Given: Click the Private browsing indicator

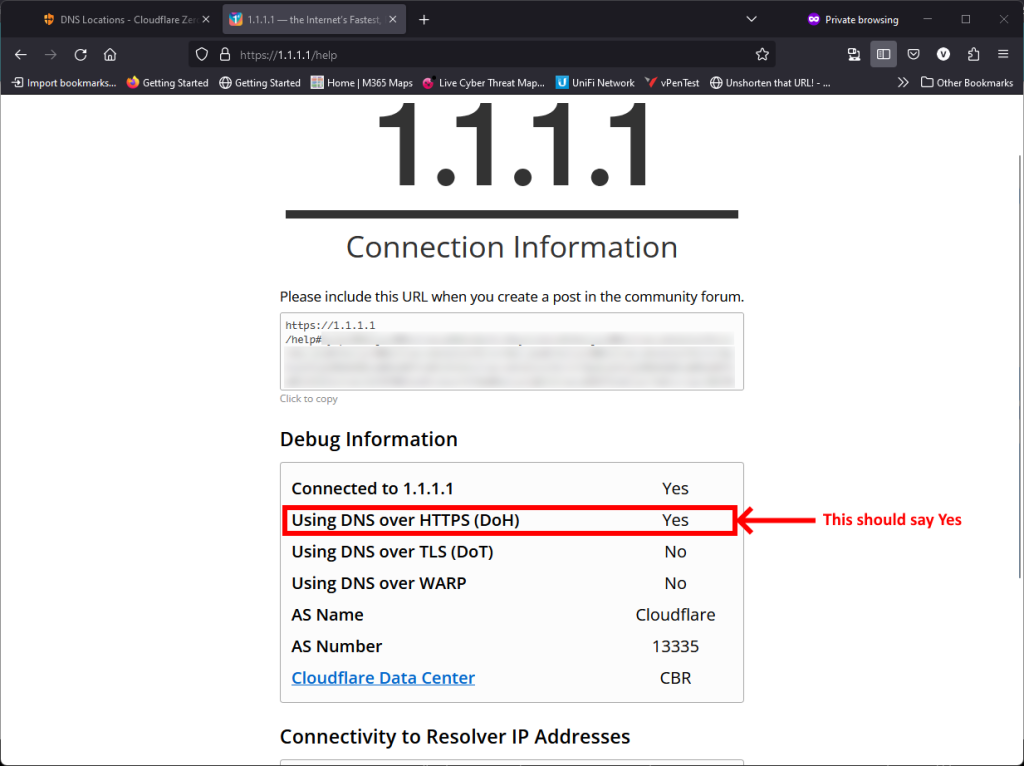Looking at the screenshot, I should point(853,20).
